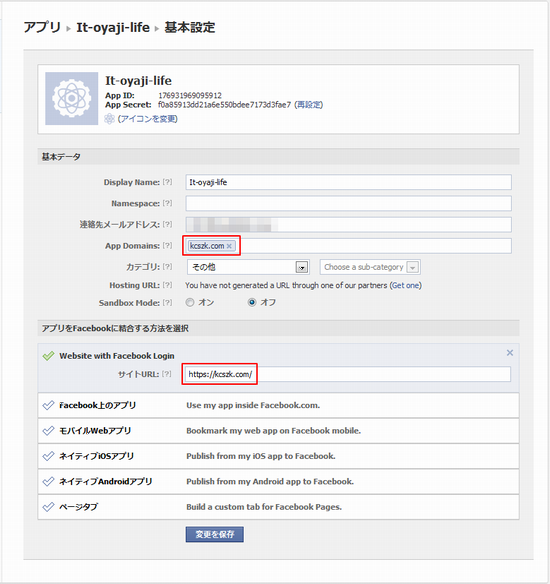Click checkmark icon next to モバイルWebアプリ
The image size is (550, 584).
(x=48, y=431)
